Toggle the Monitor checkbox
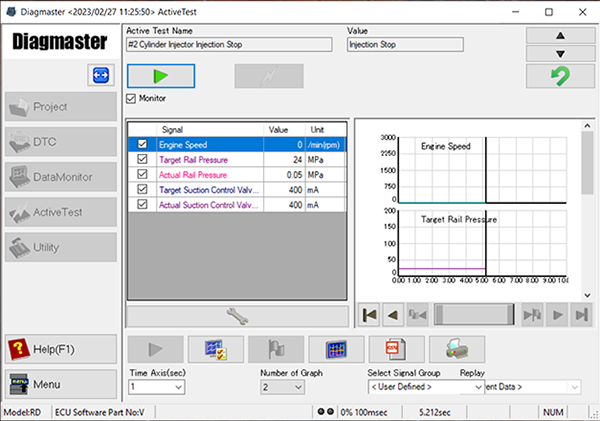This screenshot has width=600, height=421. pyautogui.click(x=131, y=98)
